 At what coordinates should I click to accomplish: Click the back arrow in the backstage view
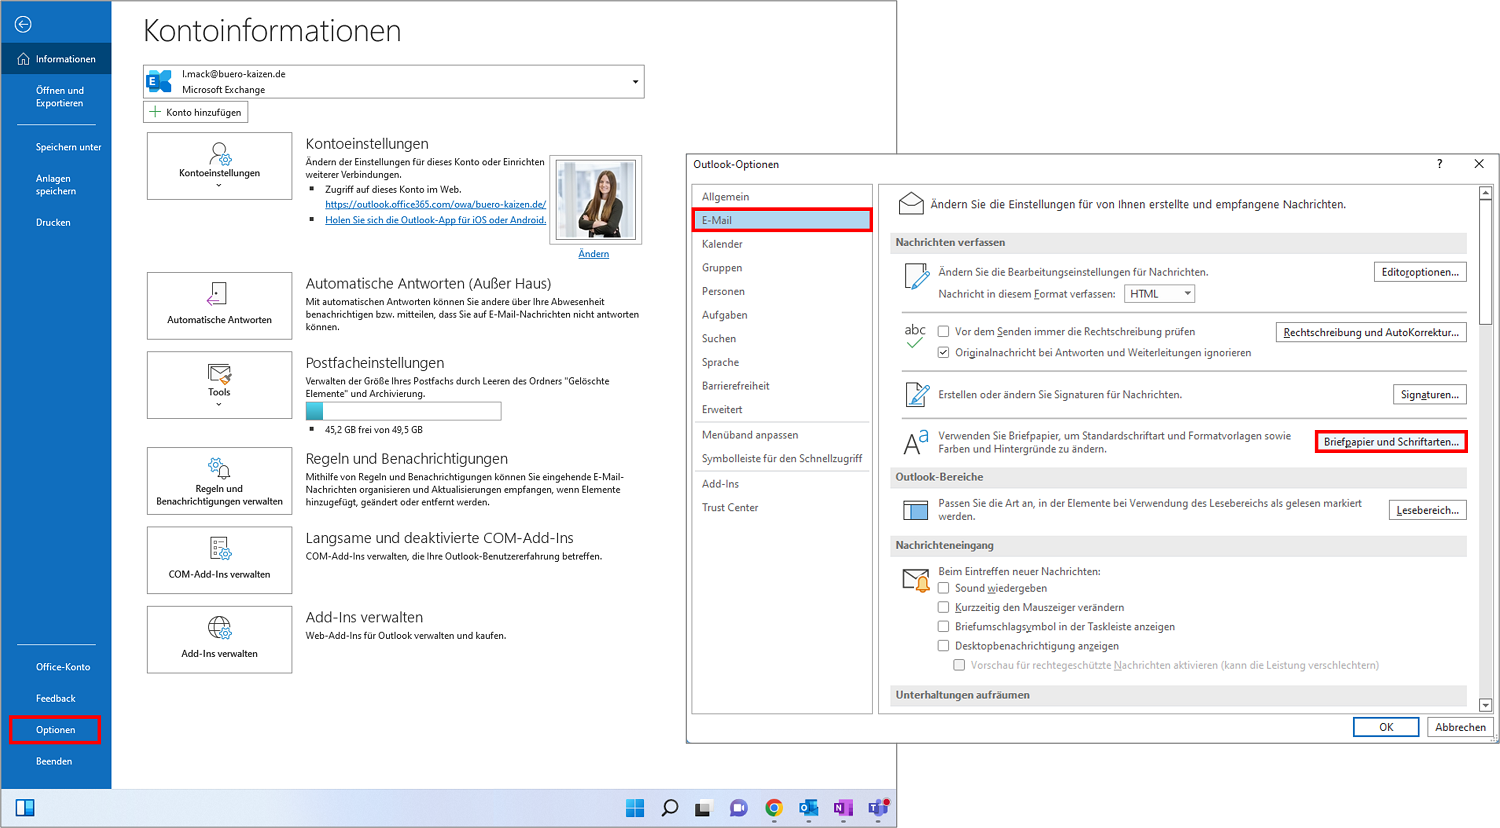click(x=23, y=24)
